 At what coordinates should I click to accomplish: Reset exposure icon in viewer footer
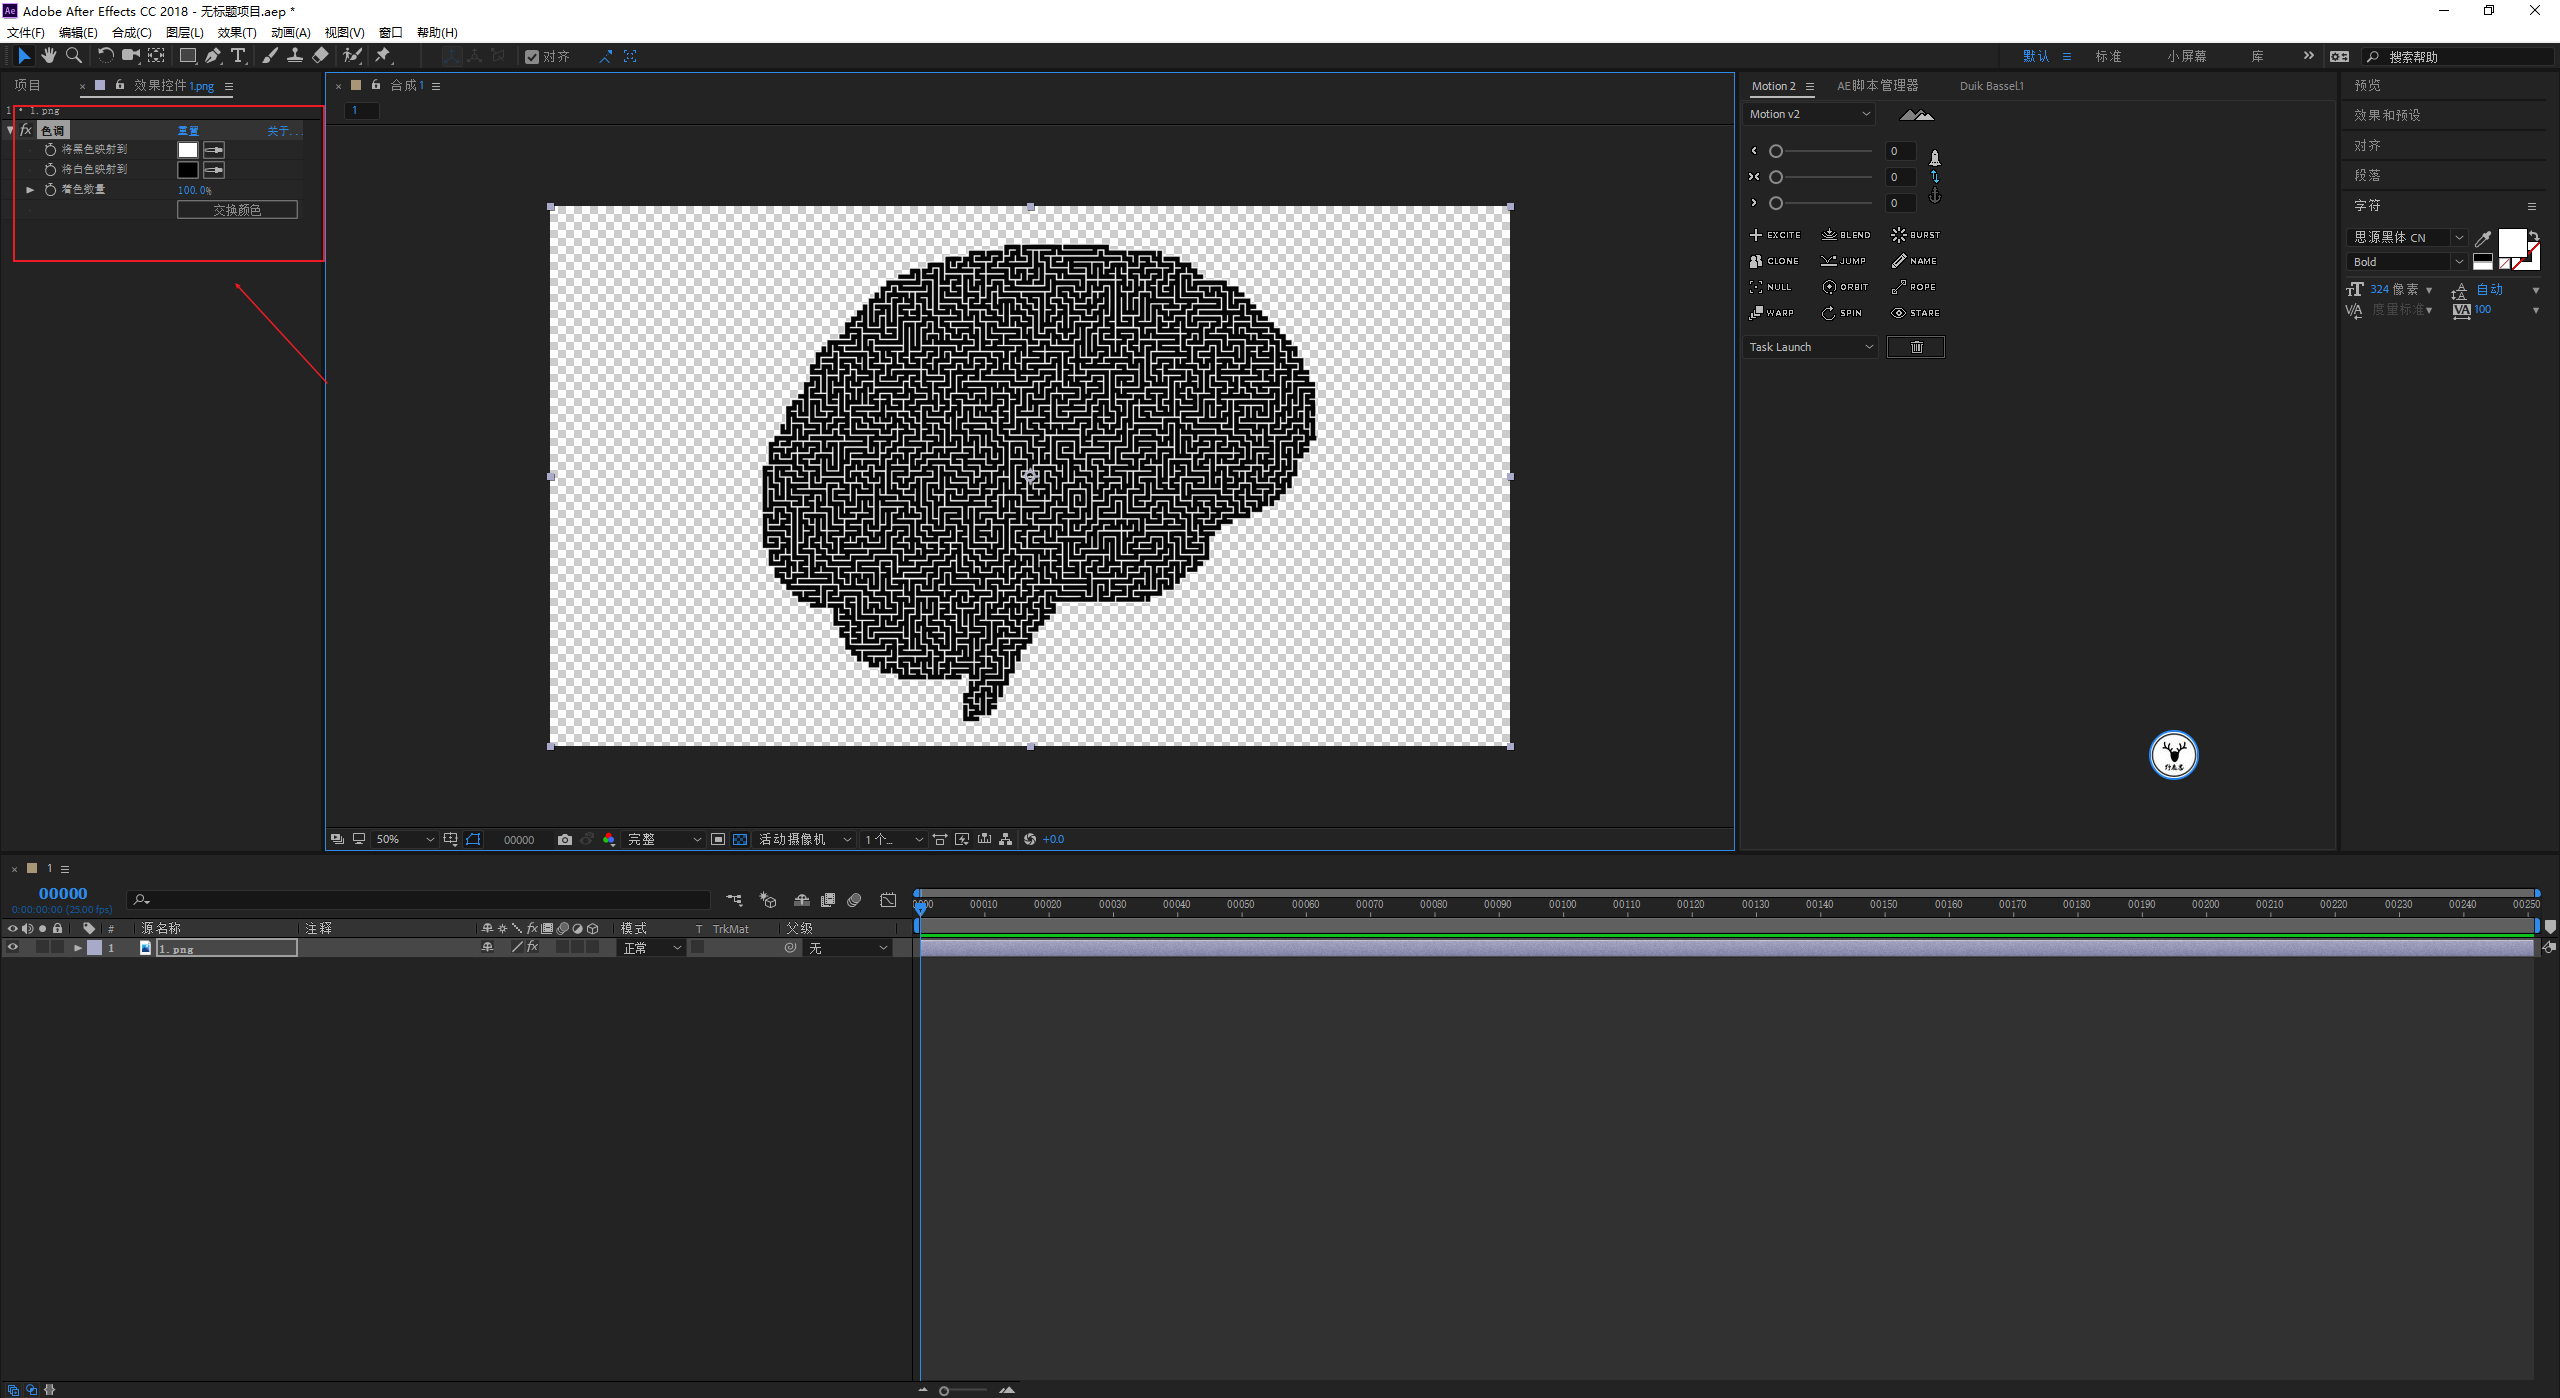click(1030, 839)
